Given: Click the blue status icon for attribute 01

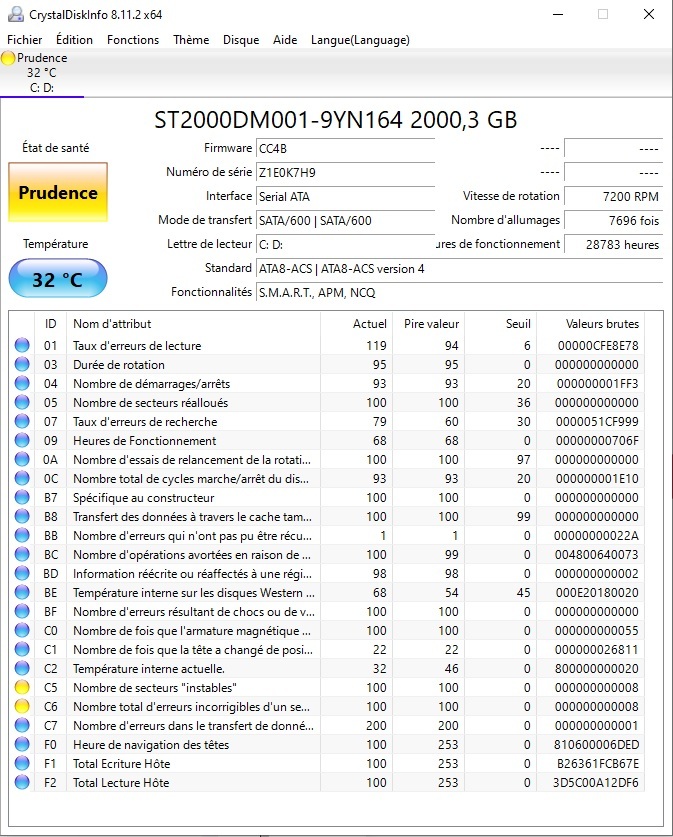Looking at the screenshot, I should [x=22, y=345].
